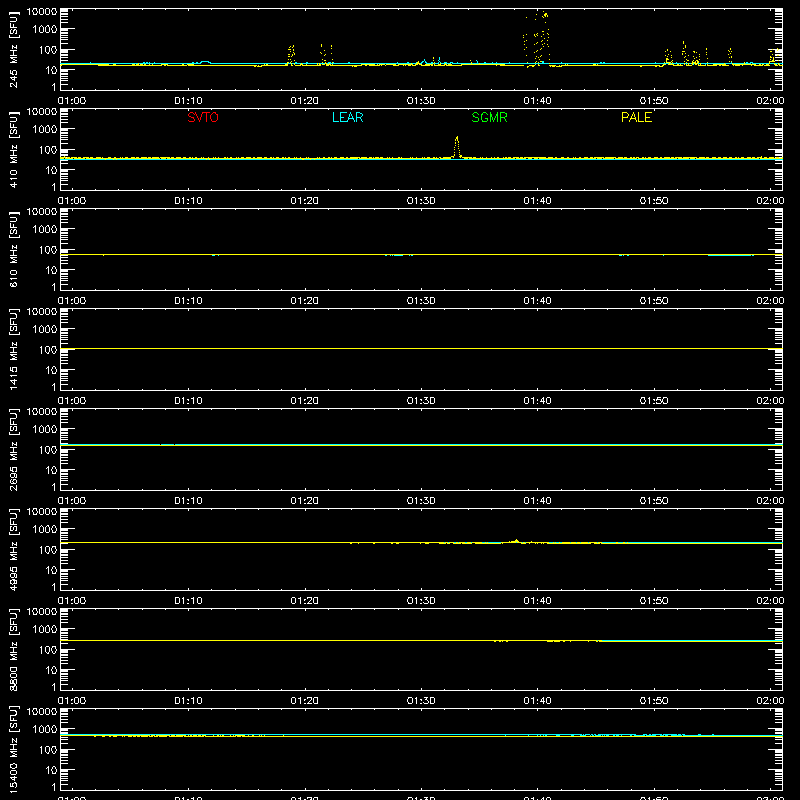Click the 02:00 tick label below 2695 MHz plot
The width and height of the screenshot is (800, 800).
tap(770, 501)
